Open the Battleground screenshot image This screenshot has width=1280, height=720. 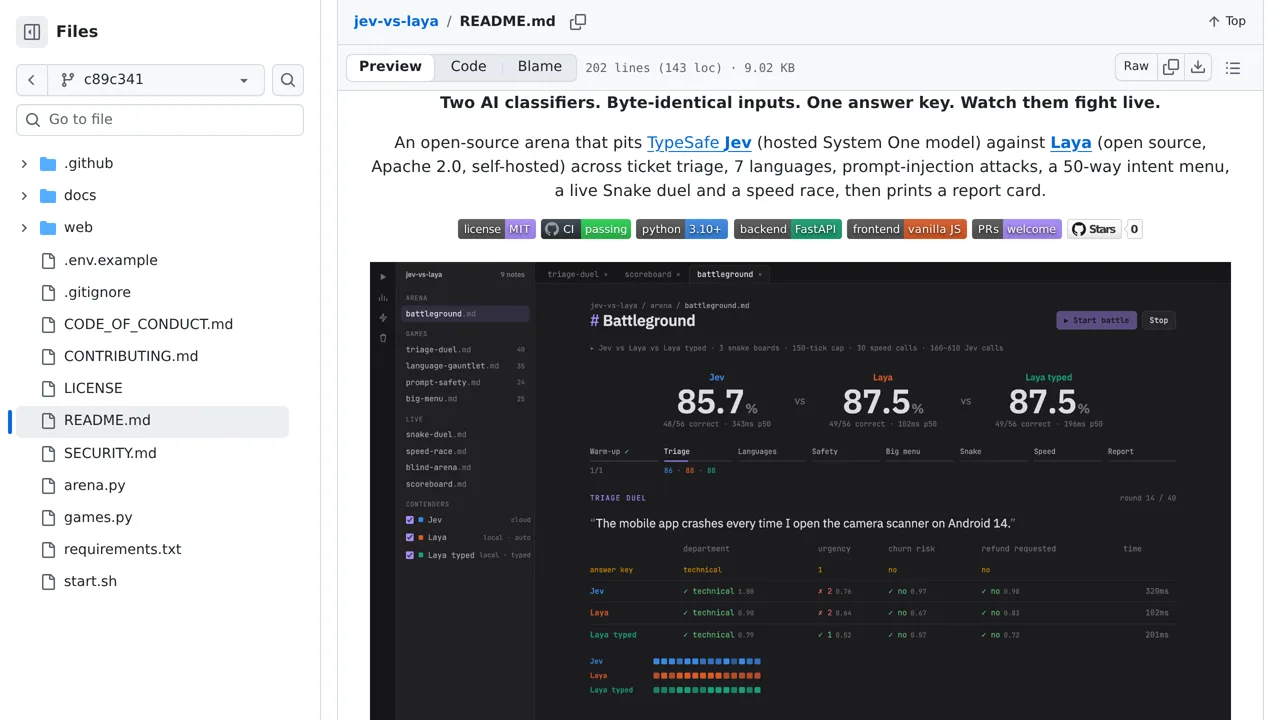800,491
